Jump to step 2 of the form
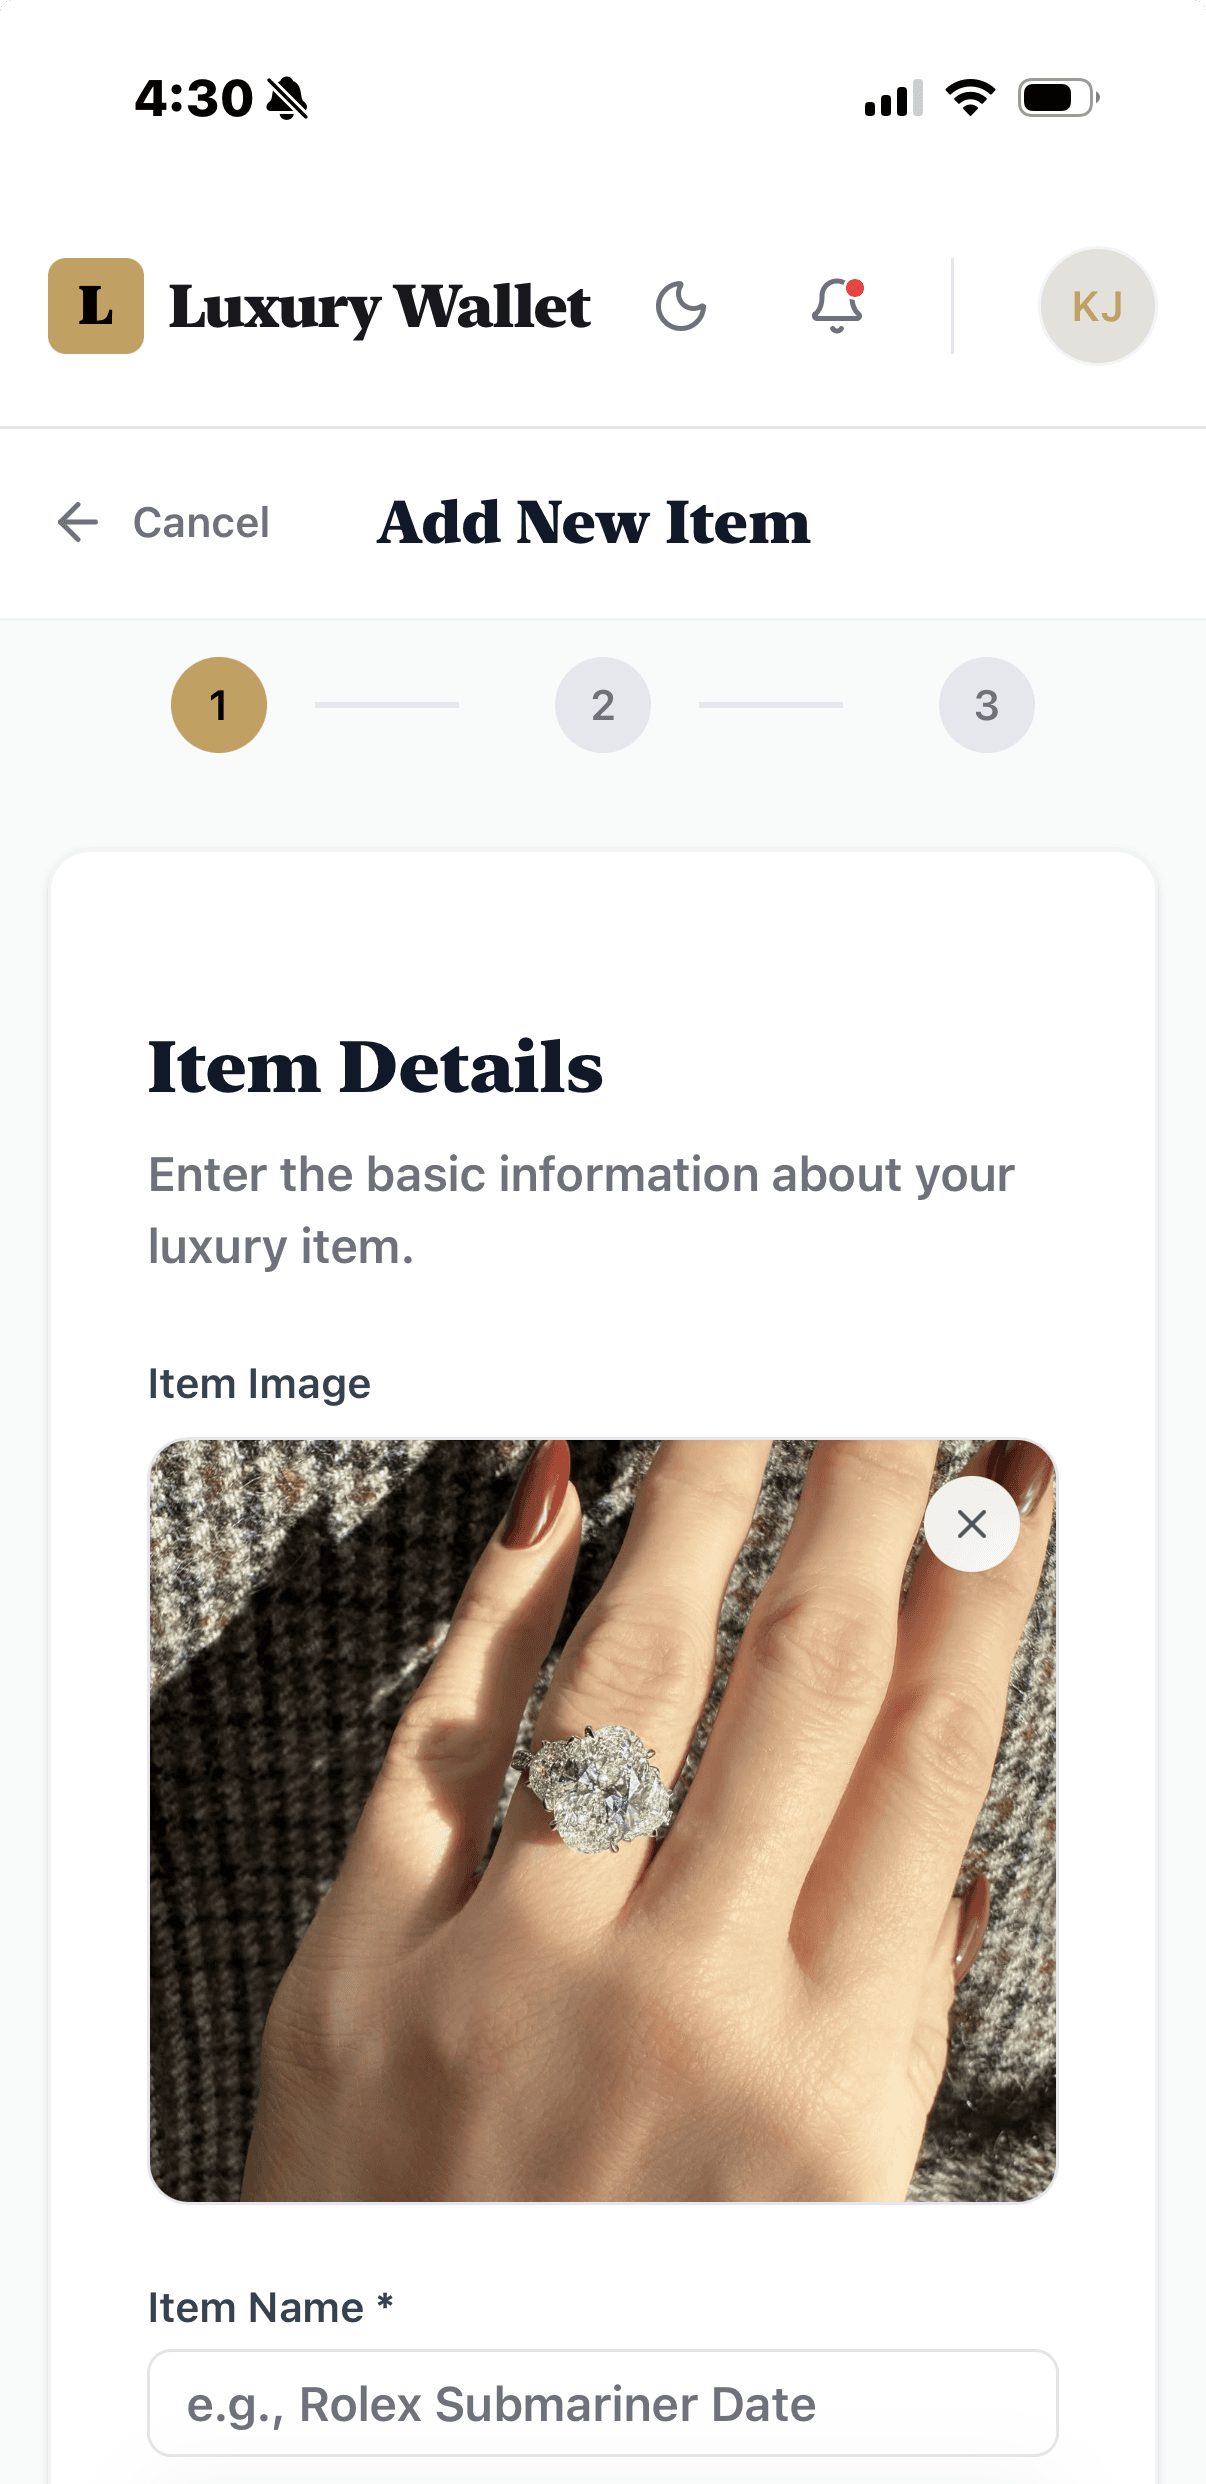Screen dimensions: 1206x2484 click(603, 705)
